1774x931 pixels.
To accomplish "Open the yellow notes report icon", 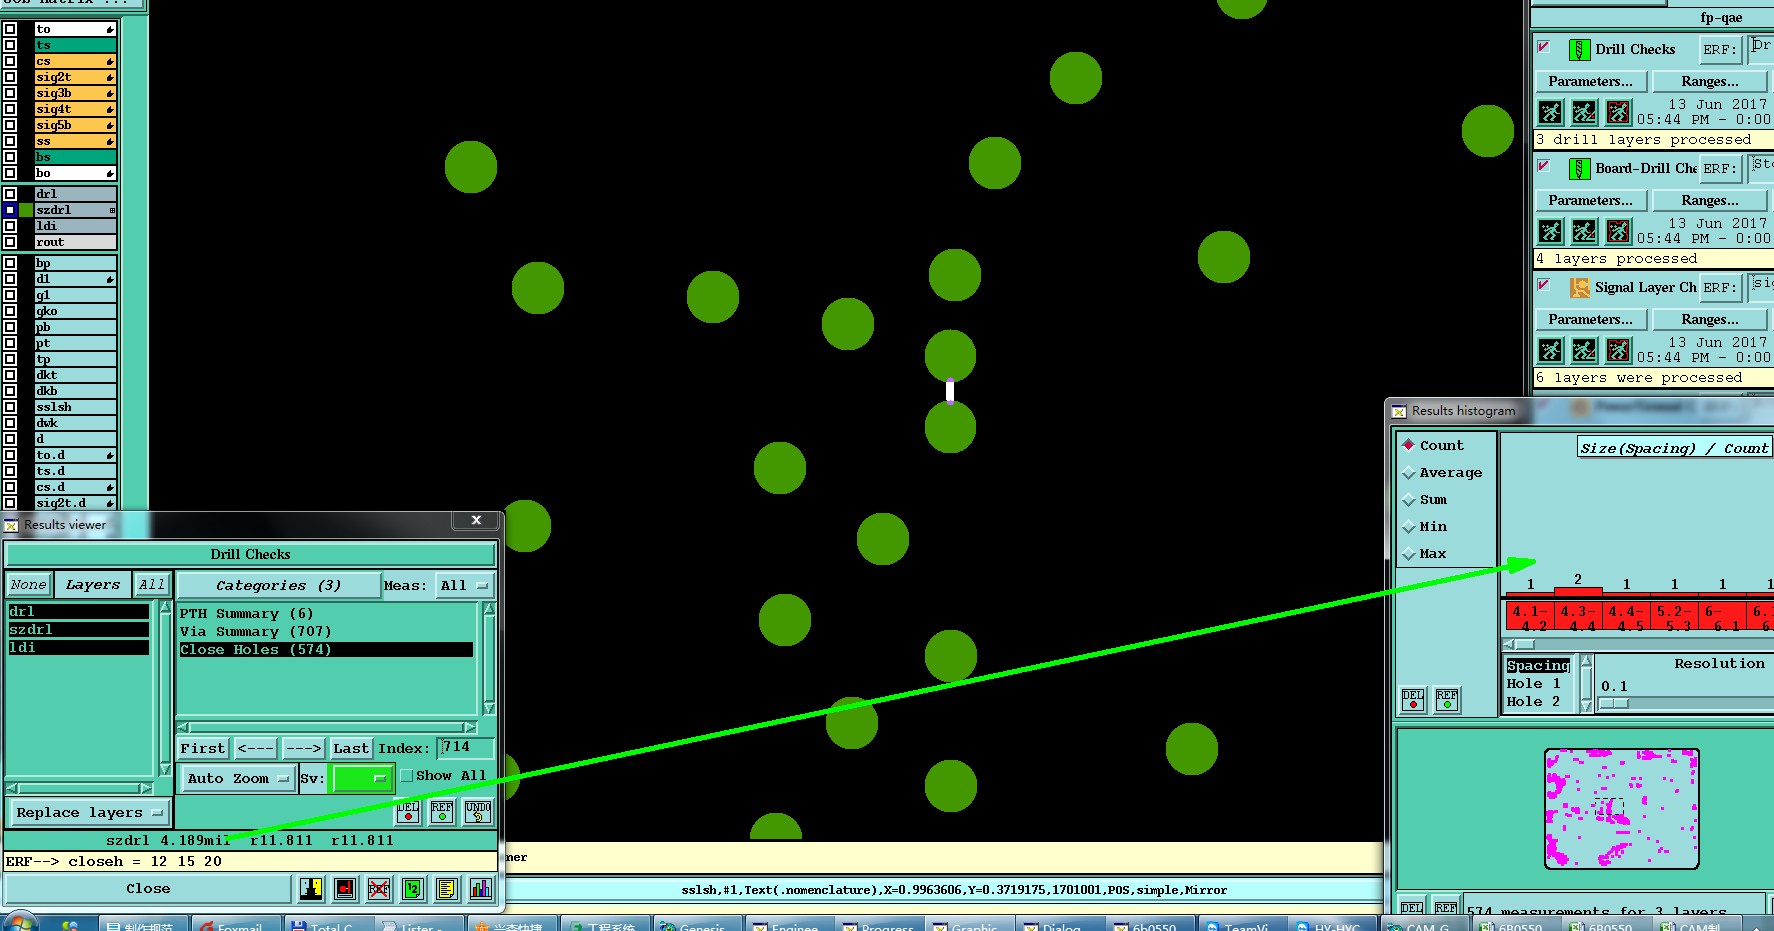I will pos(447,888).
